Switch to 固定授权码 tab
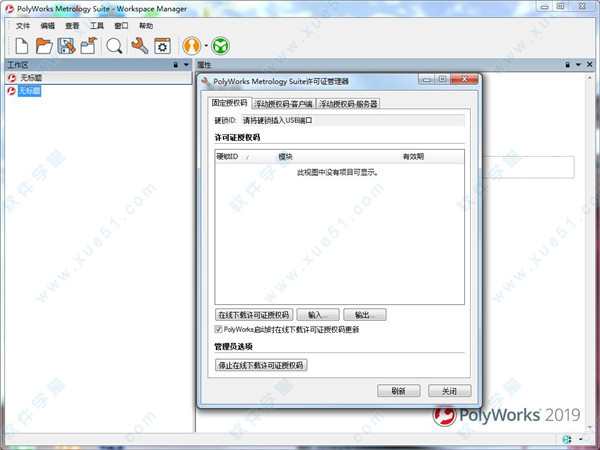Image resolution: width=600 pixels, height=450 pixels. pyautogui.click(x=230, y=103)
